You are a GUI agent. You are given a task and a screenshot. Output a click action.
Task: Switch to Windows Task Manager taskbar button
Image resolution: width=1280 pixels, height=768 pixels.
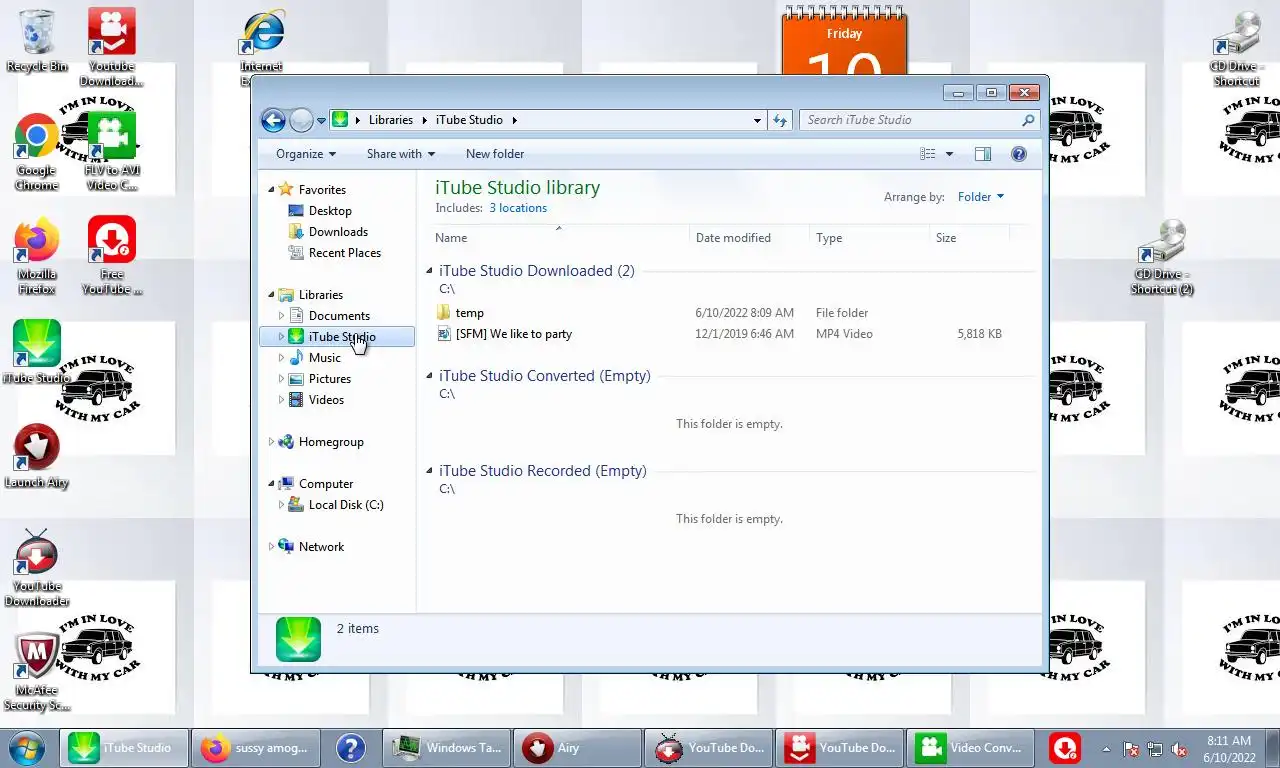click(447, 748)
